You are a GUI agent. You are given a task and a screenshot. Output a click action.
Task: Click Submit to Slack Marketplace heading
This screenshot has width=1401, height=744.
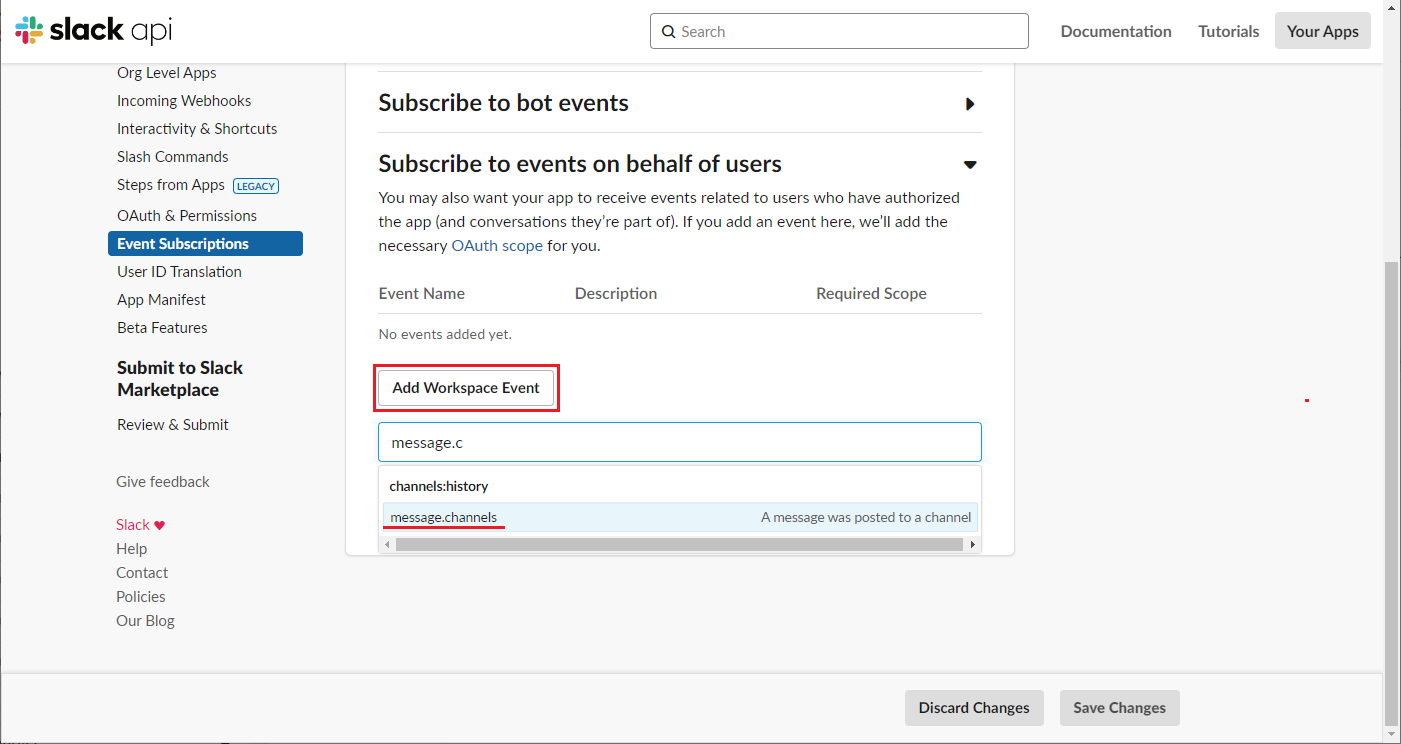180,379
